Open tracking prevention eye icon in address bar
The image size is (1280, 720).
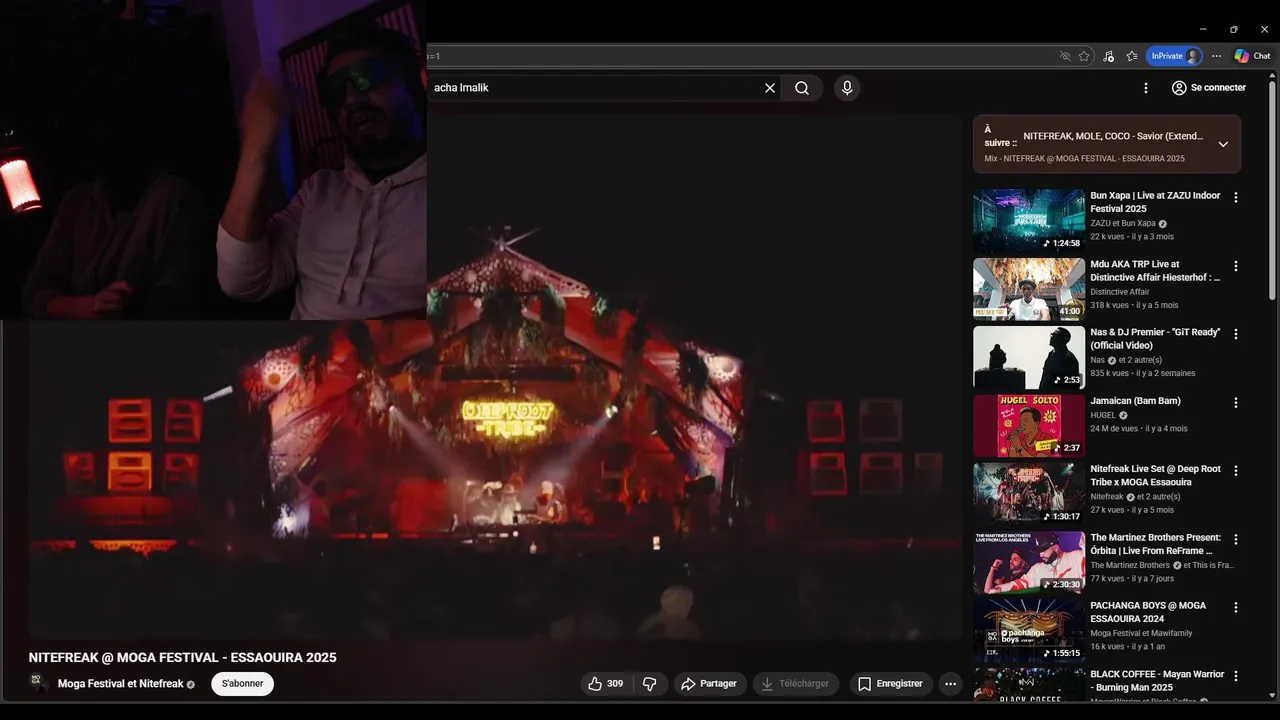(x=1065, y=56)
